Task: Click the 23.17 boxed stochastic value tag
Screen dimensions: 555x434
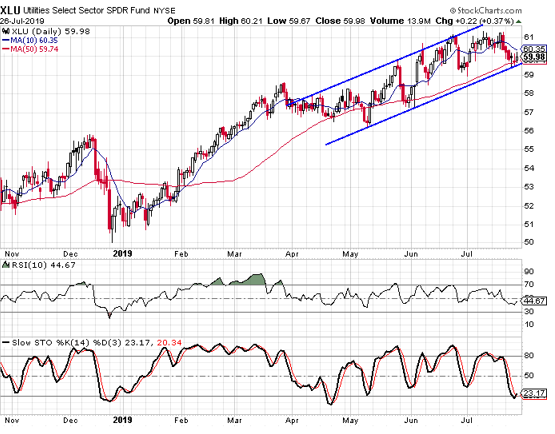Action: pos(534,394)
